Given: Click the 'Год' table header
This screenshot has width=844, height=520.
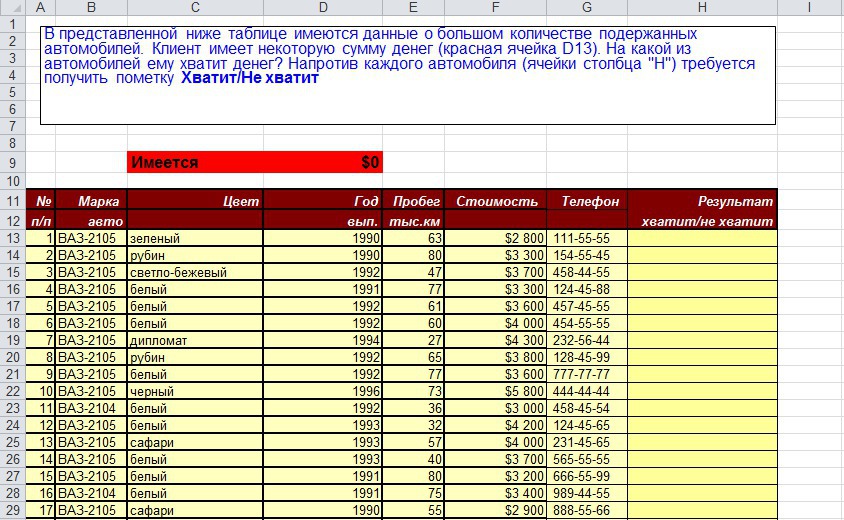Looking at the screenshot, I should 323,201.
